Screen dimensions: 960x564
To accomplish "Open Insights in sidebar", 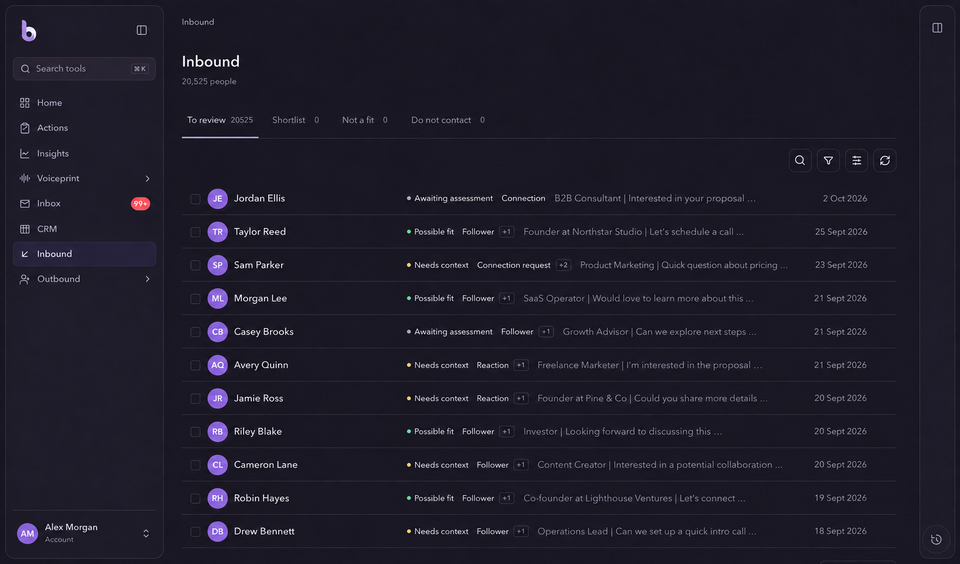I will pyautogui.click(x=84, y=154).
